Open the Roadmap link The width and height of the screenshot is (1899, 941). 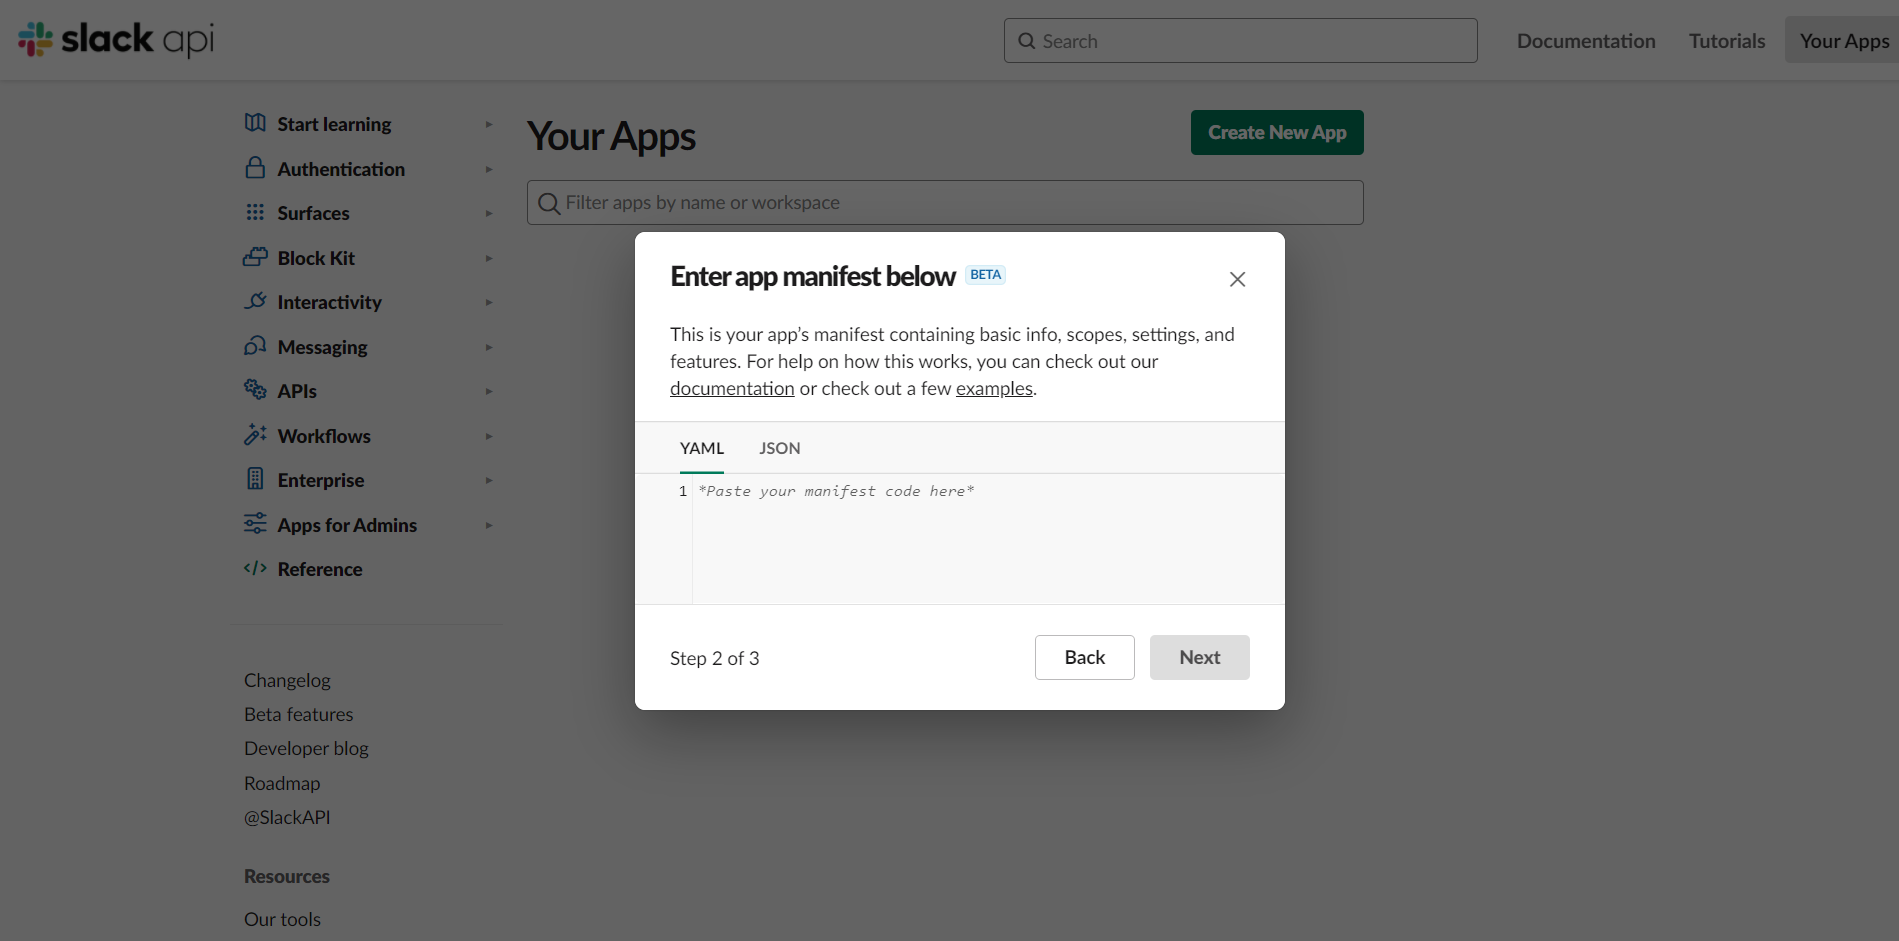[x=282, y=783]
